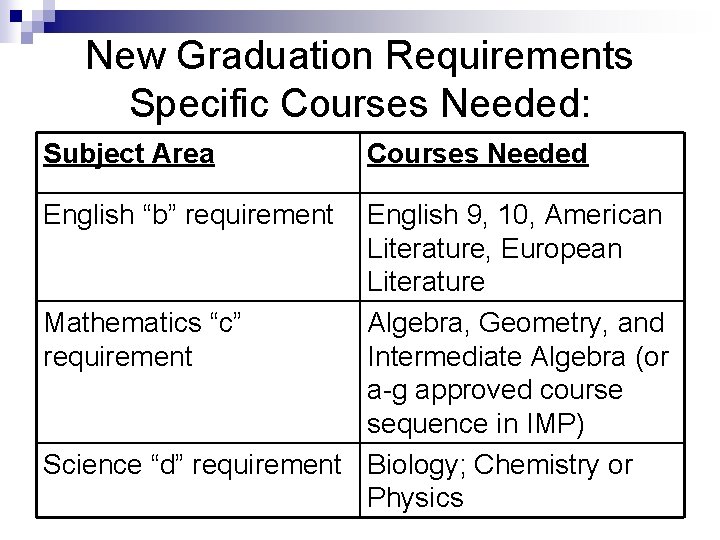This screenshot has height=540, width=720.
Task: Click the 'Courses Needed' column header
Action: (478, 154)
